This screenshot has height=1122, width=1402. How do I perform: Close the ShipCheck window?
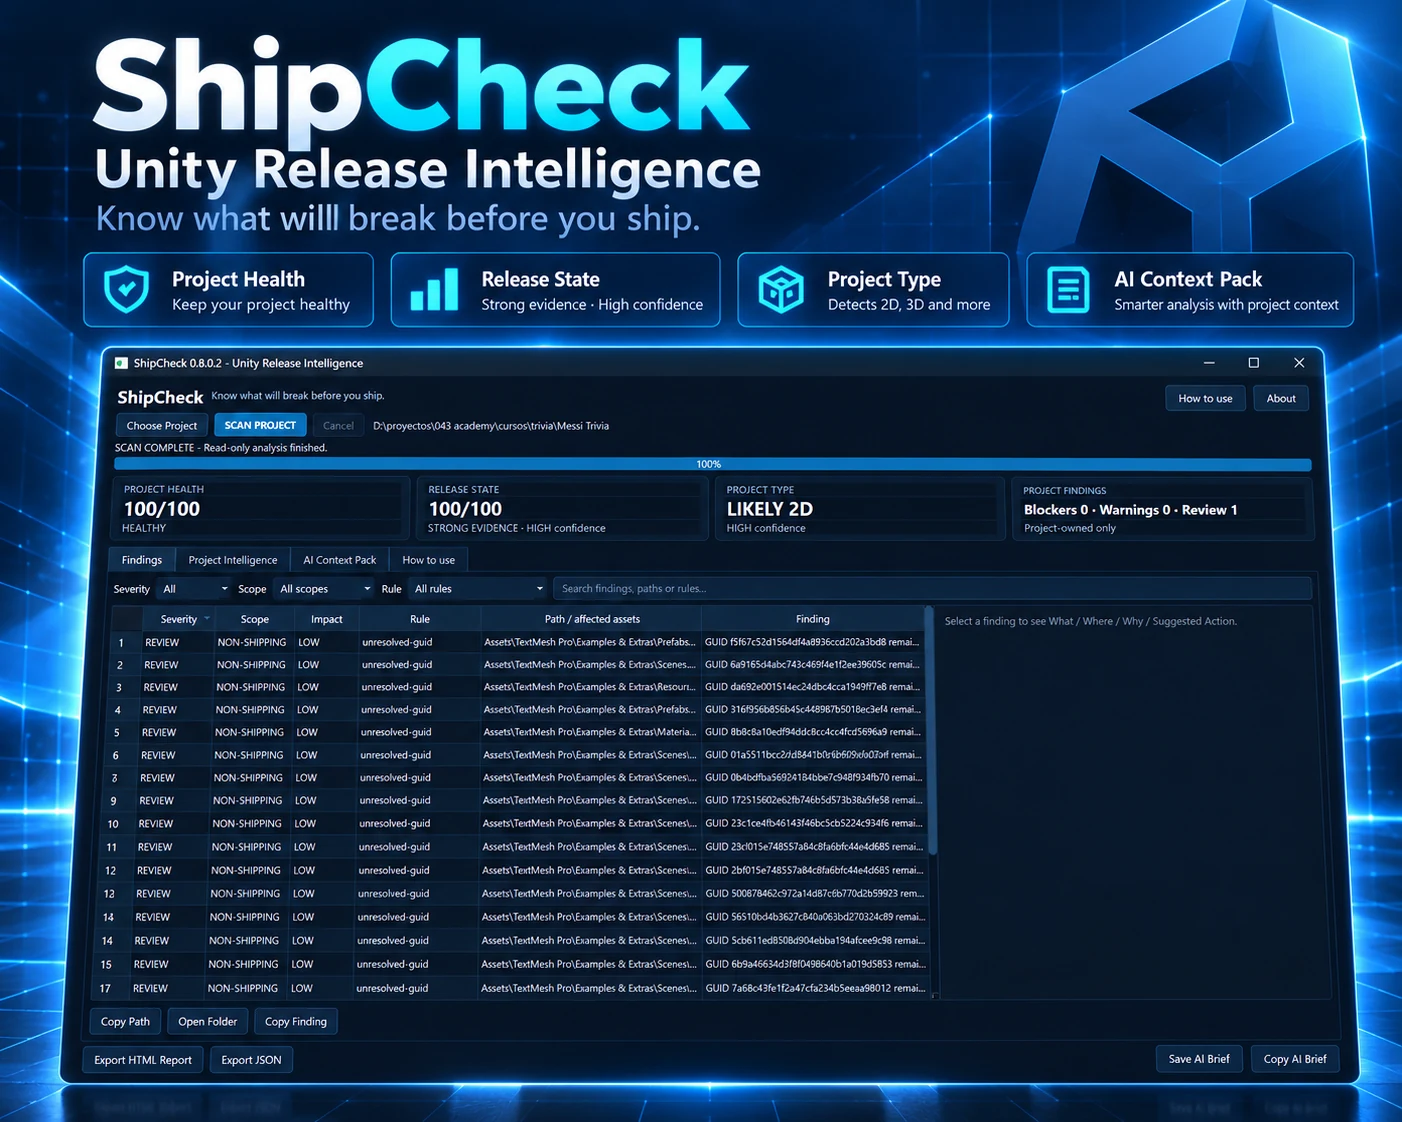(x=1299, y=363)
